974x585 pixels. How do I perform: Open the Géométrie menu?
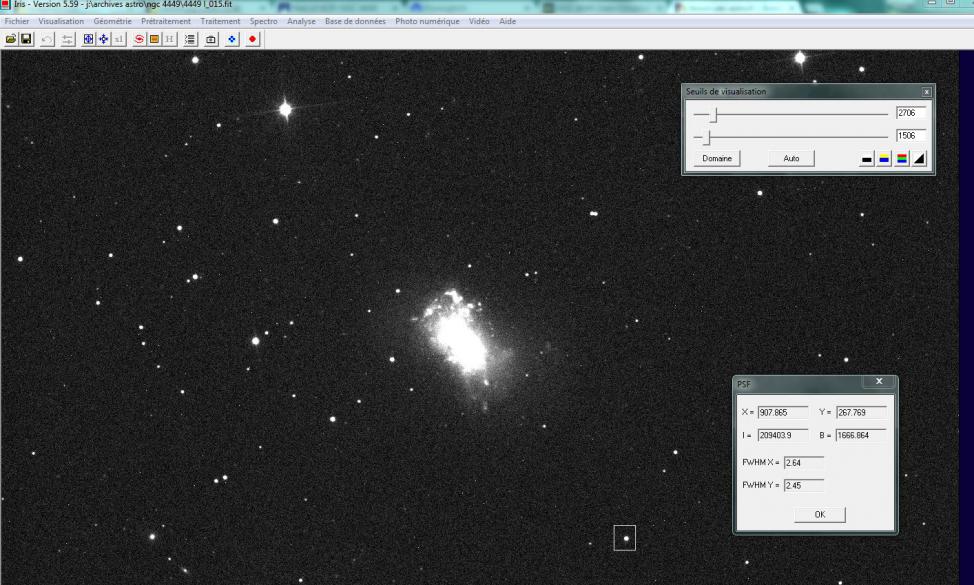click(x=112, y=21)
